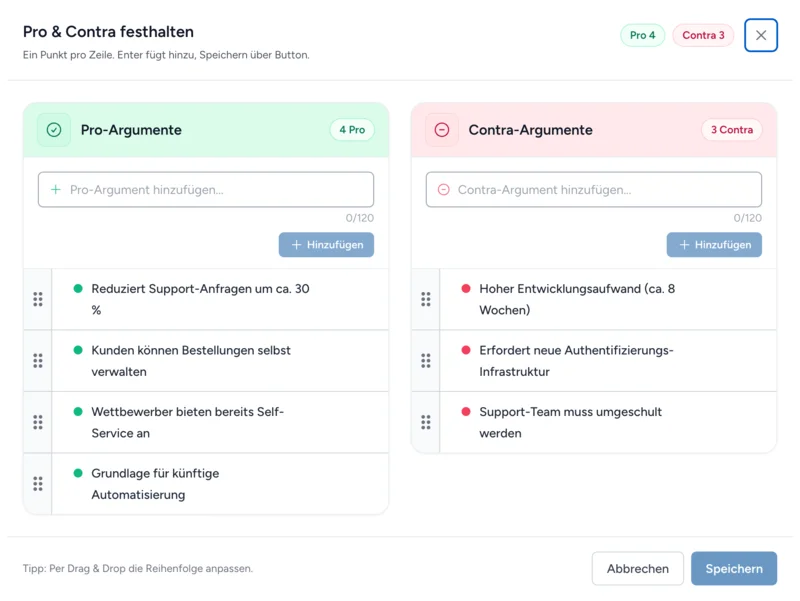Click the red 'Contra 3' badge at top
This screenshot has height=601, width=800.
[x=703, y=36]
